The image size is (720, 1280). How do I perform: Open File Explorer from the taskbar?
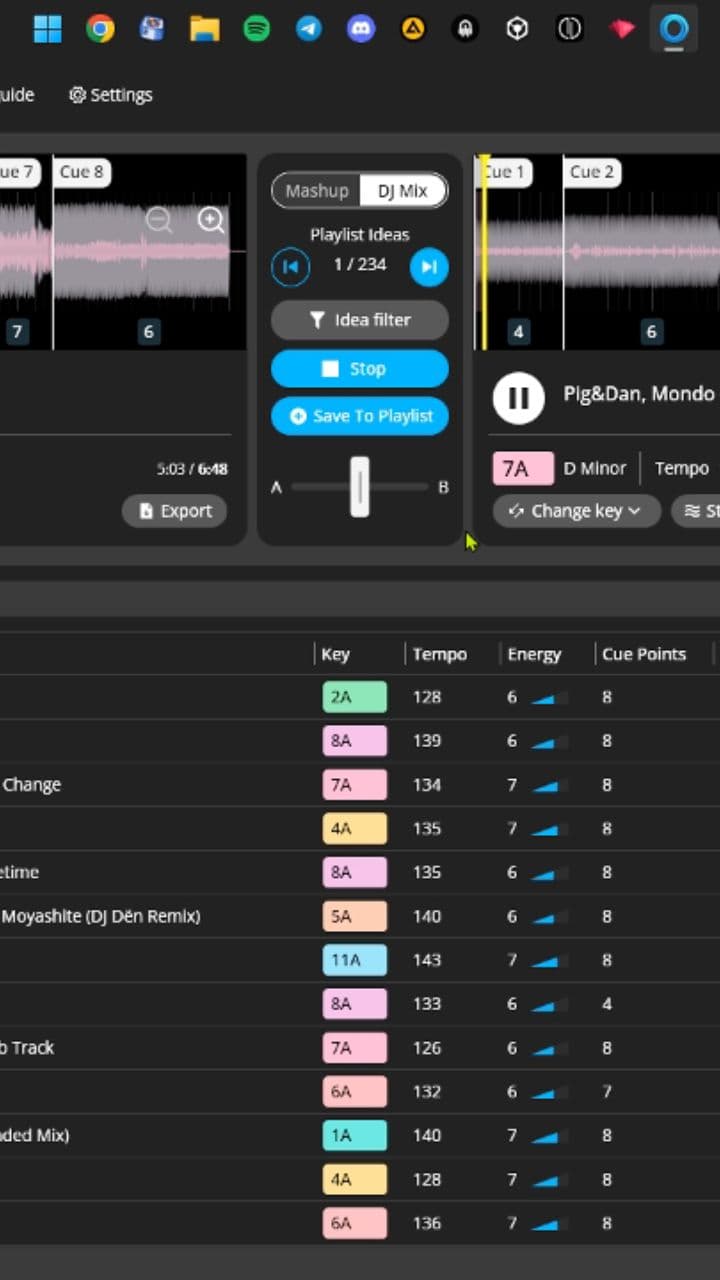[204, 29]
